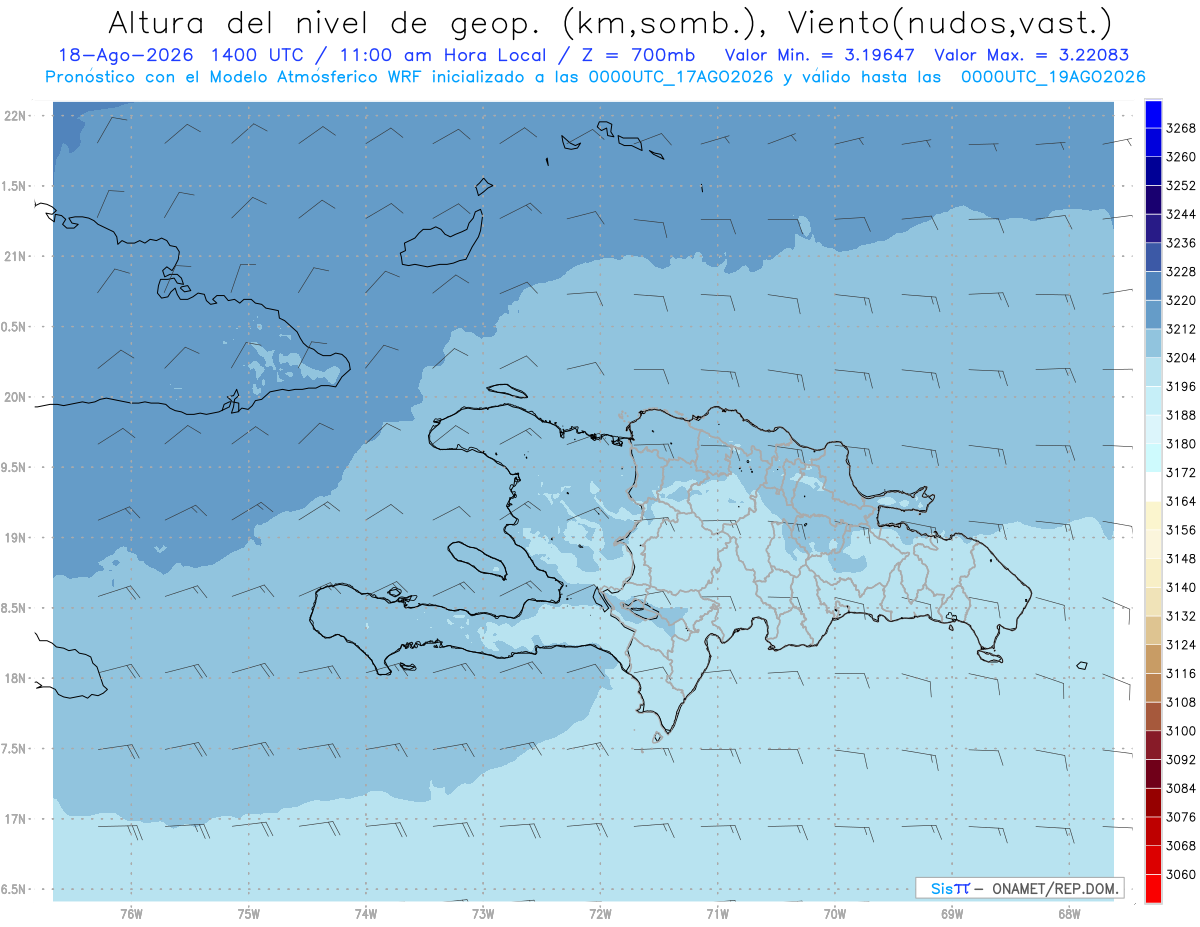Image resolution: width=1200 pixels, height=927 pixels.
Task: Click the longitude axis label '71W'
Action: click(x=717, y=913)
